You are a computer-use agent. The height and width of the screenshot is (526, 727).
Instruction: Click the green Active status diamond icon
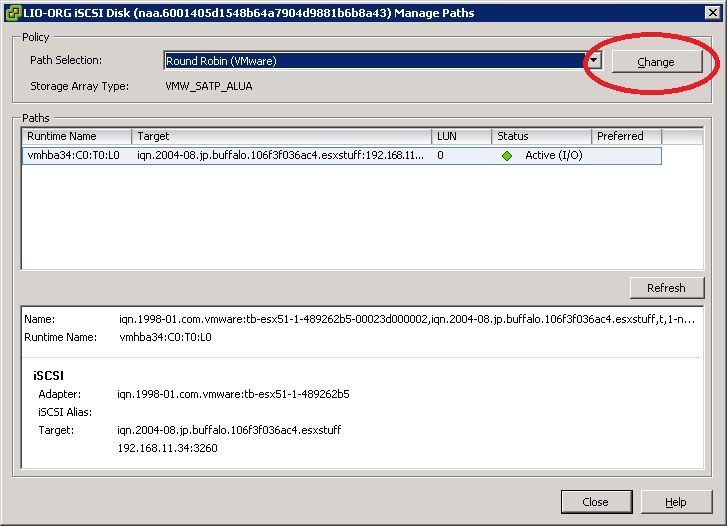507,156
